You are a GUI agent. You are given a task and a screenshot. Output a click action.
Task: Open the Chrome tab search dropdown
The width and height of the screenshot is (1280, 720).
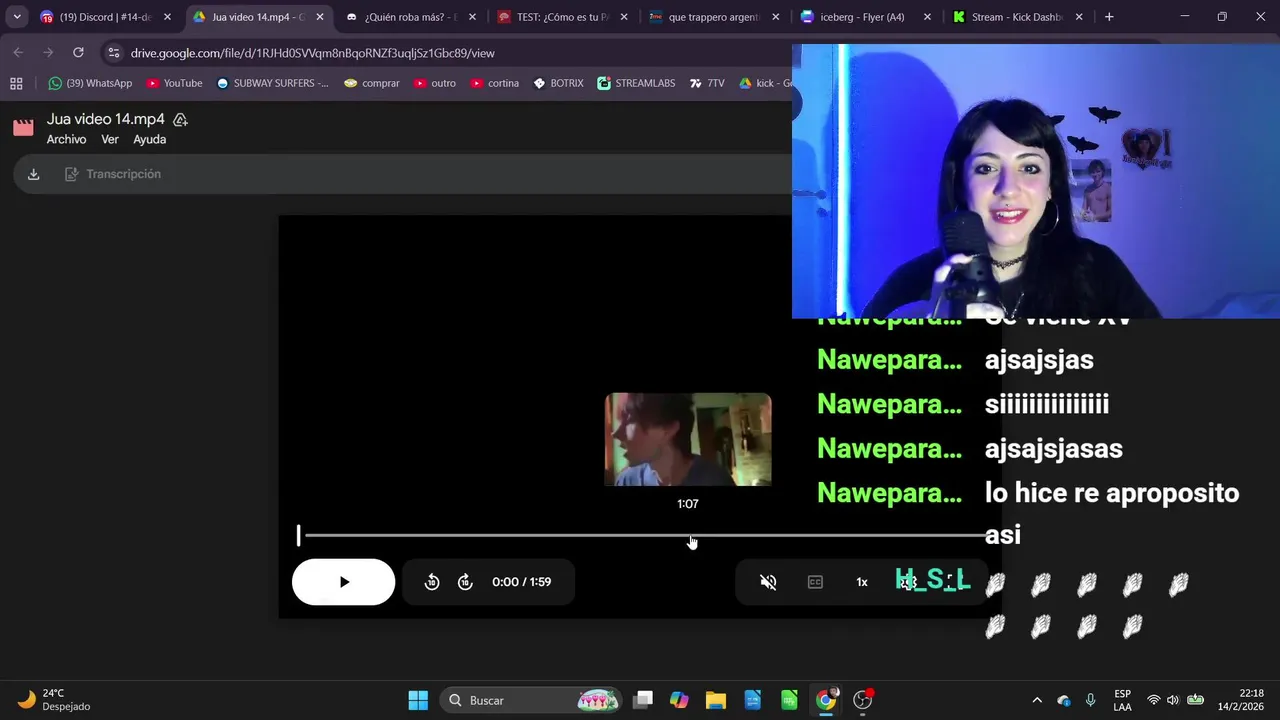17,17
